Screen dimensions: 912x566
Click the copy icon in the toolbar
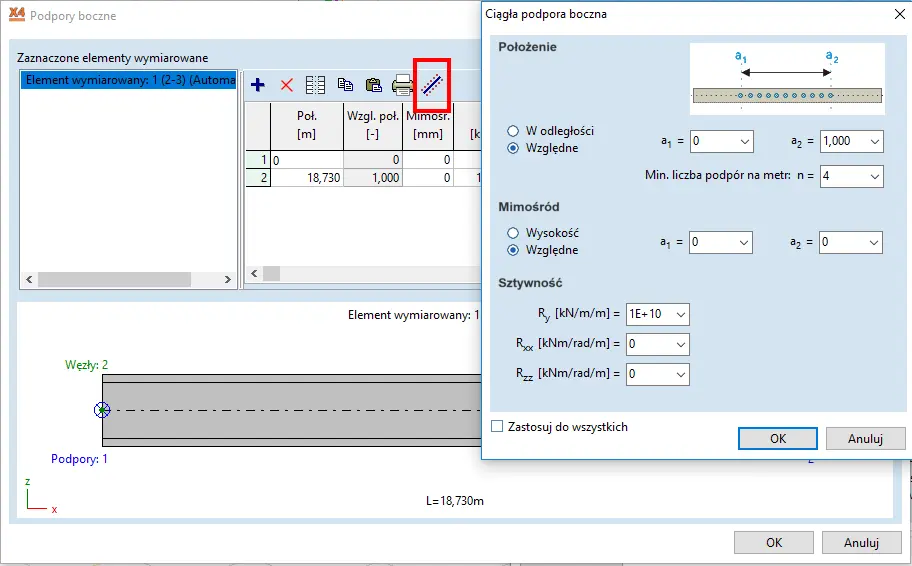[345, 85]
